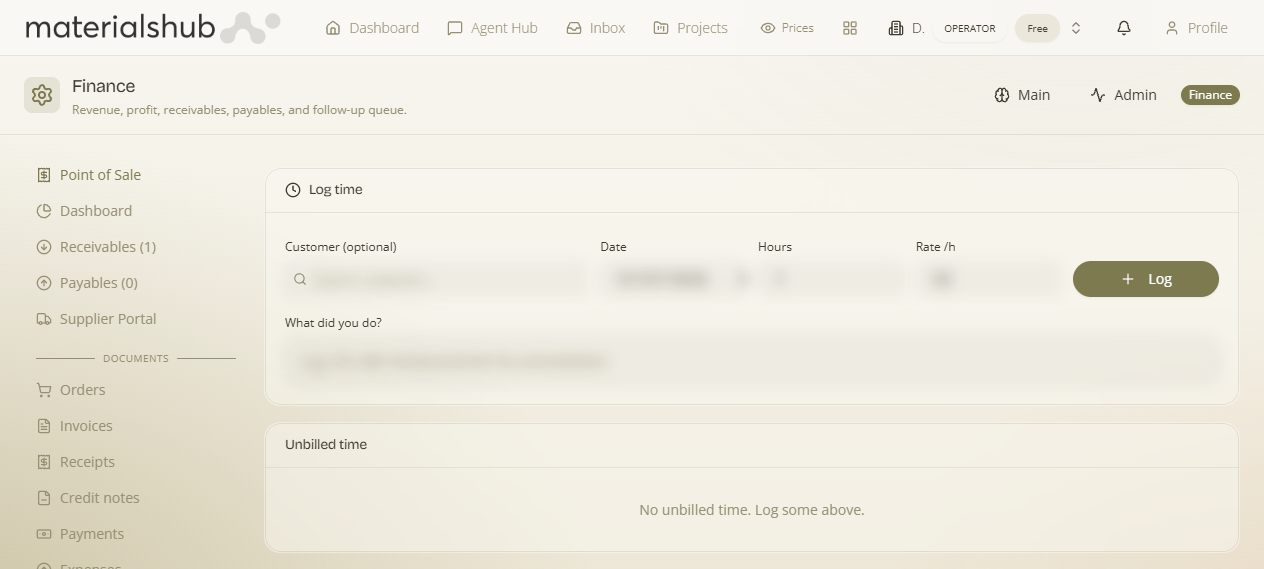Click the Payables up-arrow icon

pos(44,283)
